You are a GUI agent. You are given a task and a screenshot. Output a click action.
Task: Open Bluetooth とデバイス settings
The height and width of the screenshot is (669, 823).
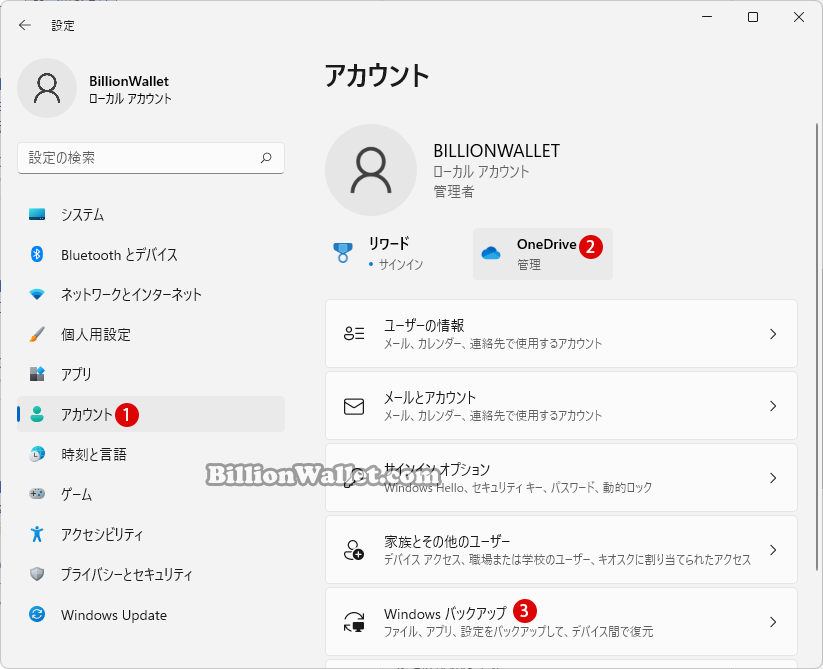151,254
